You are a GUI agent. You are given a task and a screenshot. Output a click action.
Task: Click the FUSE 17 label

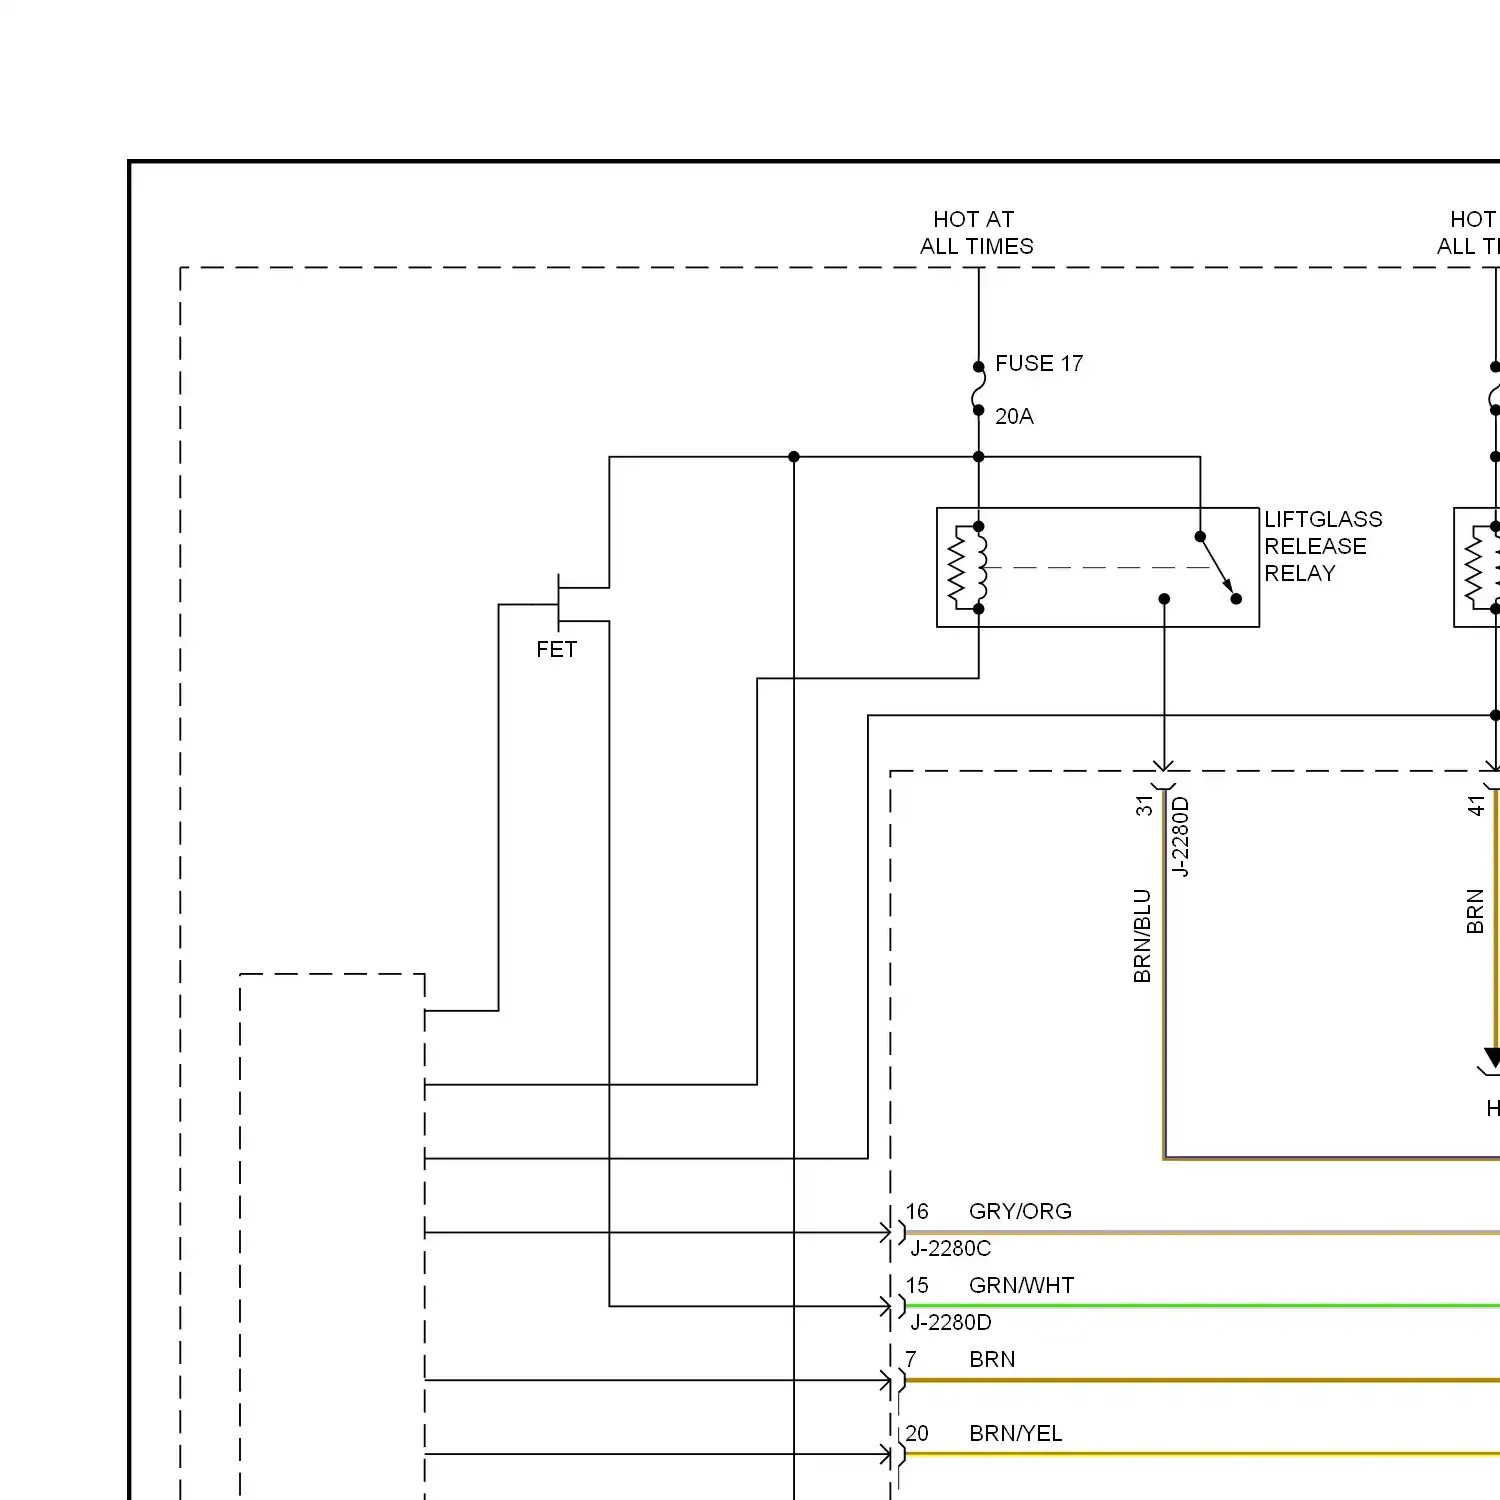click(x=1039, y=363)
